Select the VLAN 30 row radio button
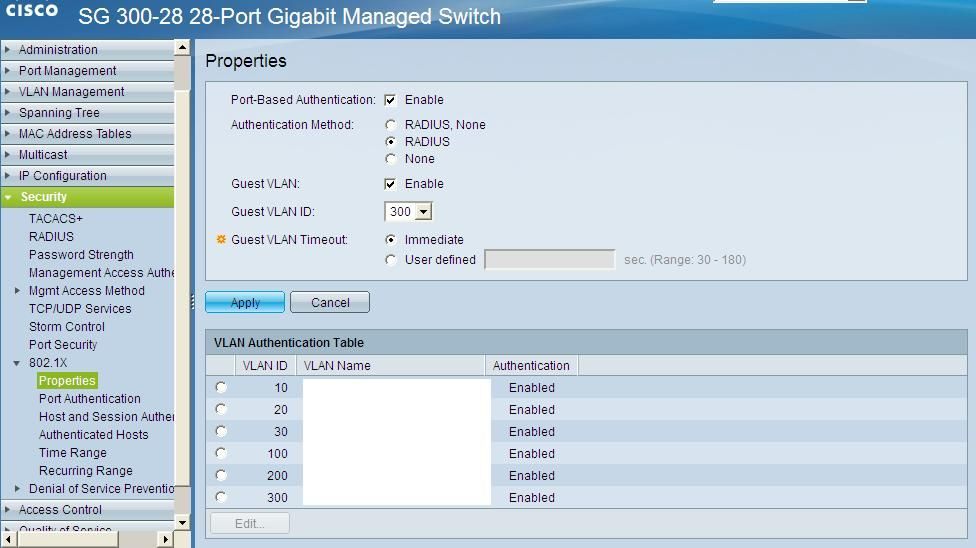This screenshot has width=976, height=548. point(221,431)
